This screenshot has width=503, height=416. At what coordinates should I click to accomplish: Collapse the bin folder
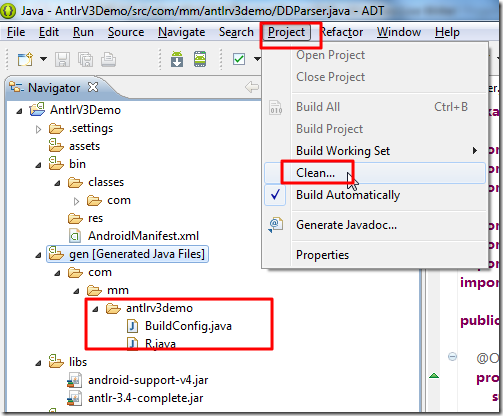pos(39,165)
